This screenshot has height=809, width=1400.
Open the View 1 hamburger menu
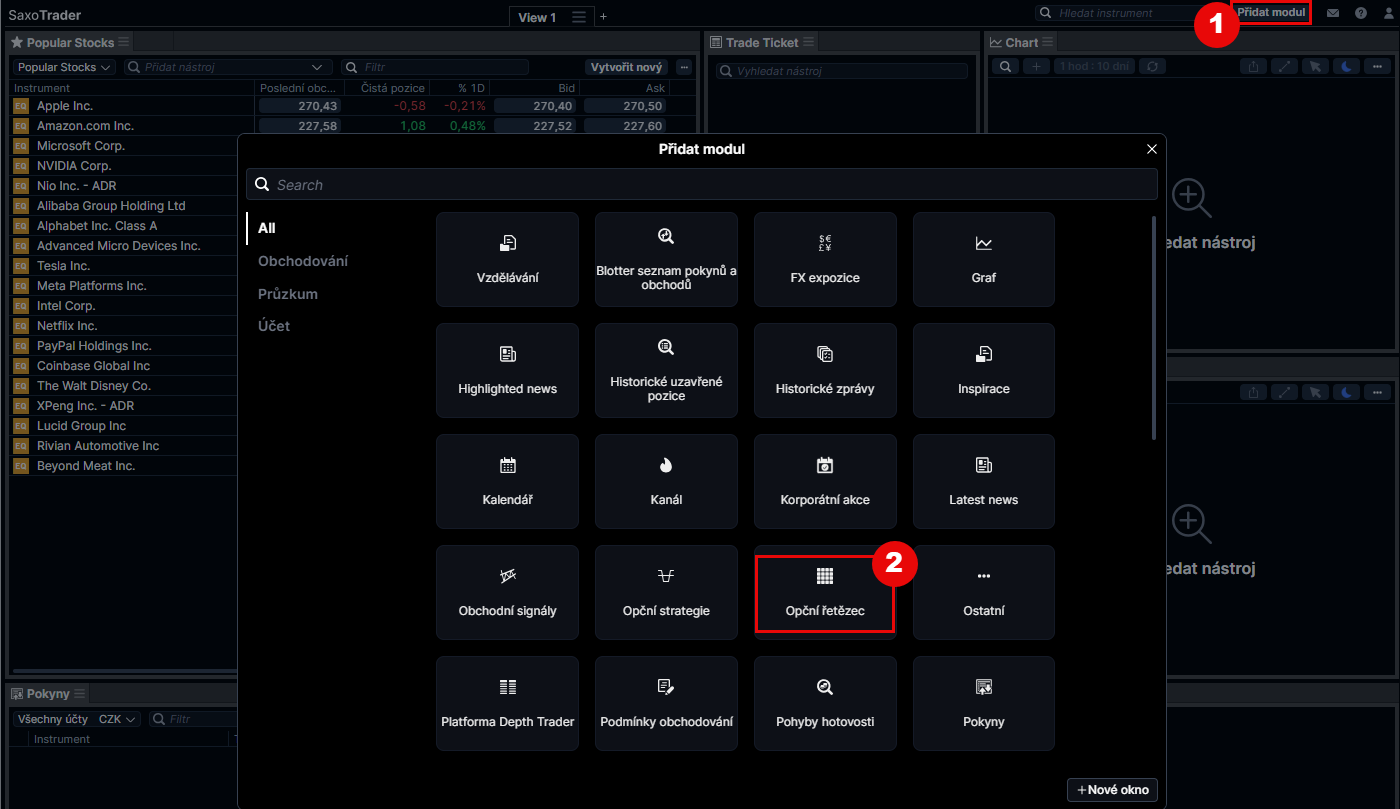click(579, 17)
